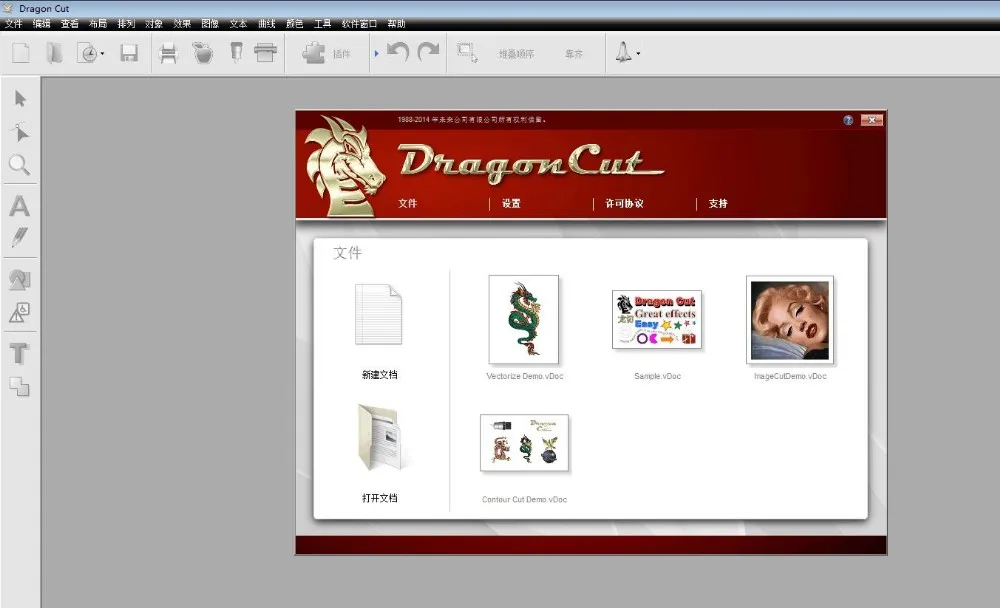Open the Sample.vDoc thumbnail

657,320
